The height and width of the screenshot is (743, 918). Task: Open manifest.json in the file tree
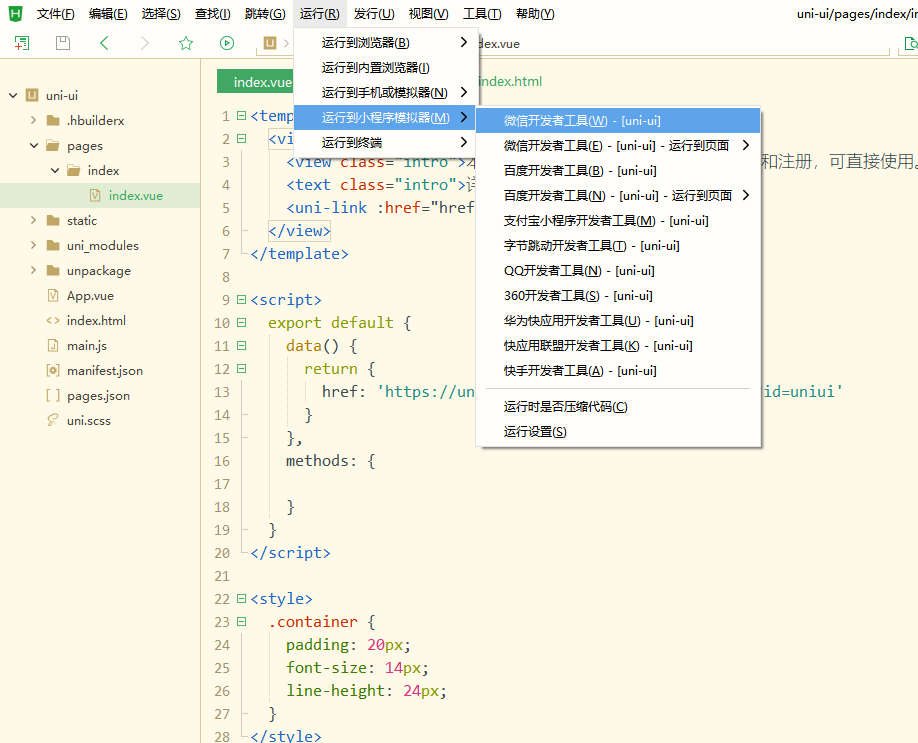[104, 371]
